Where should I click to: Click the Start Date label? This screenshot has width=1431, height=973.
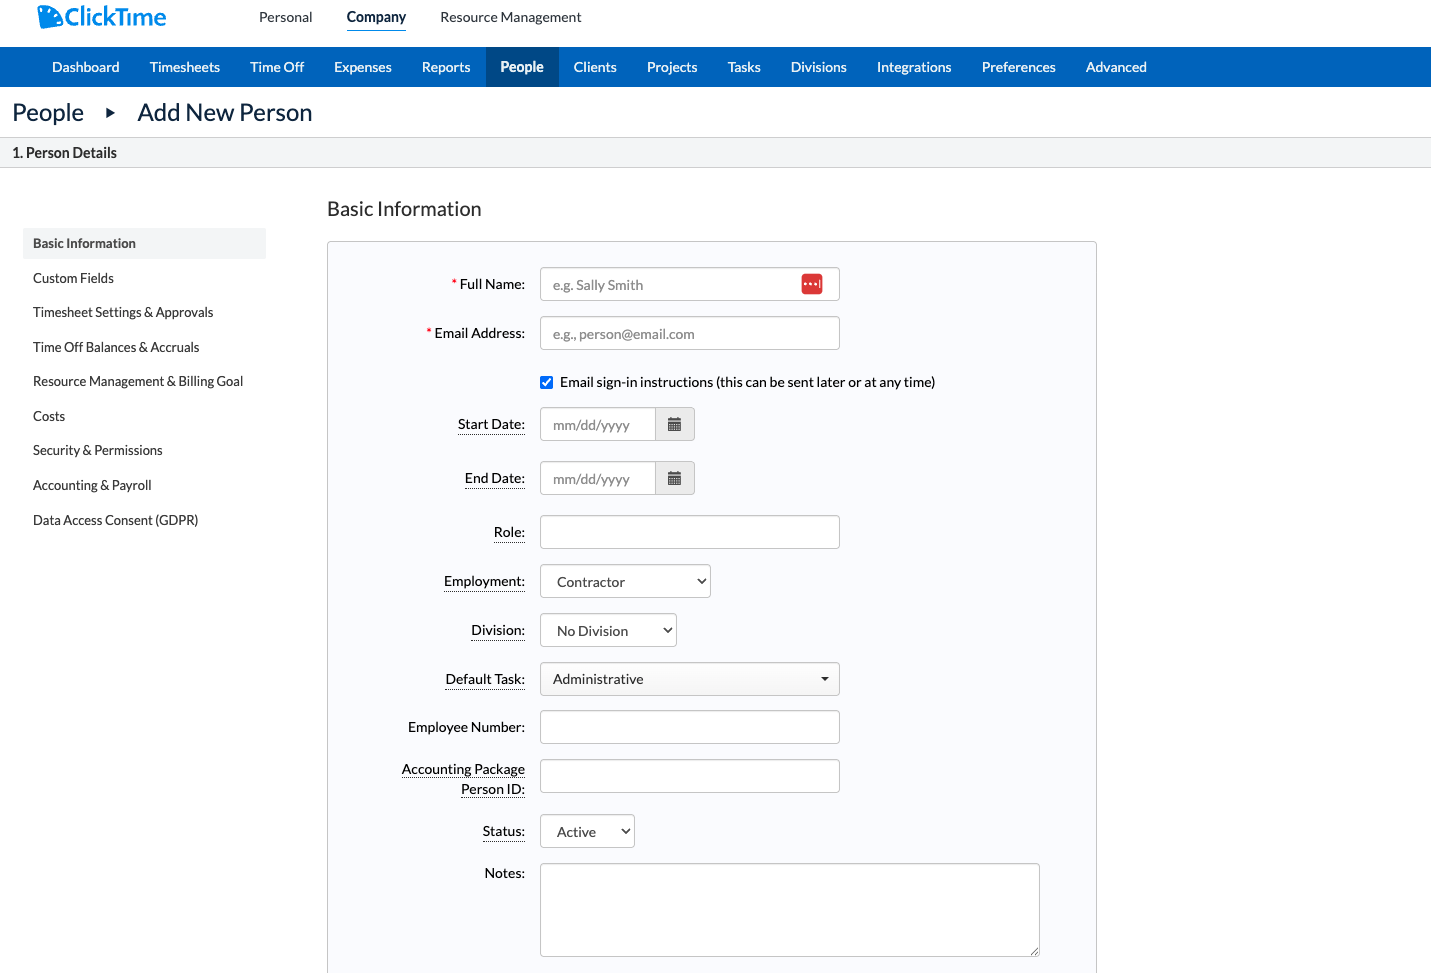[x=491, y=424]
